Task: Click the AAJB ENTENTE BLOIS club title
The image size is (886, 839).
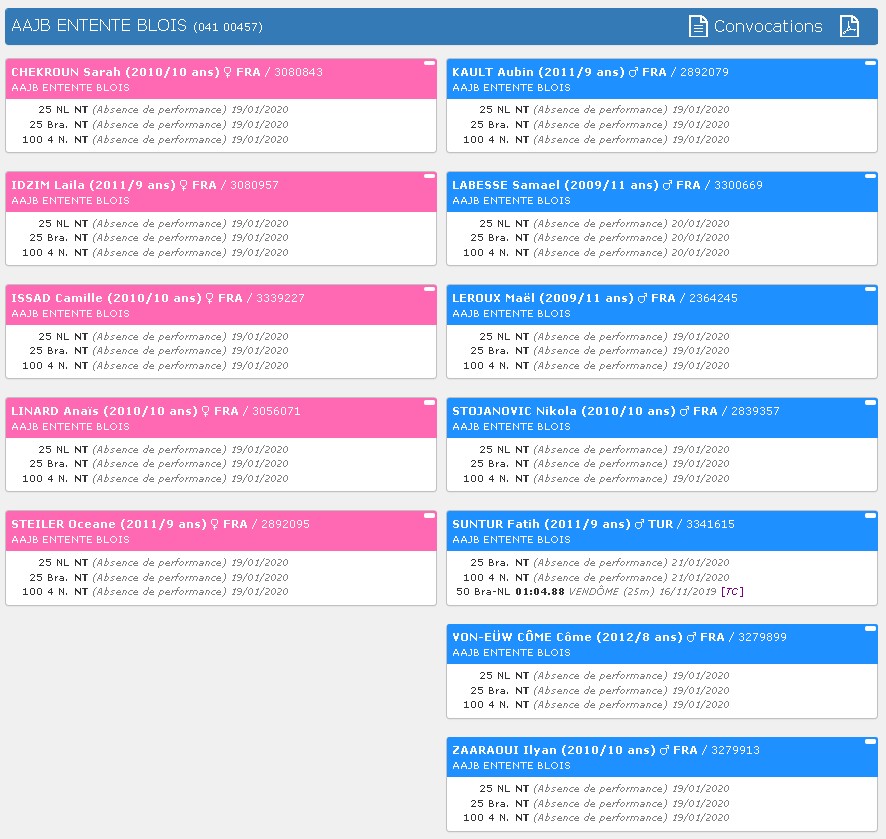Action: pyautogui.click(x=99, y=25)
